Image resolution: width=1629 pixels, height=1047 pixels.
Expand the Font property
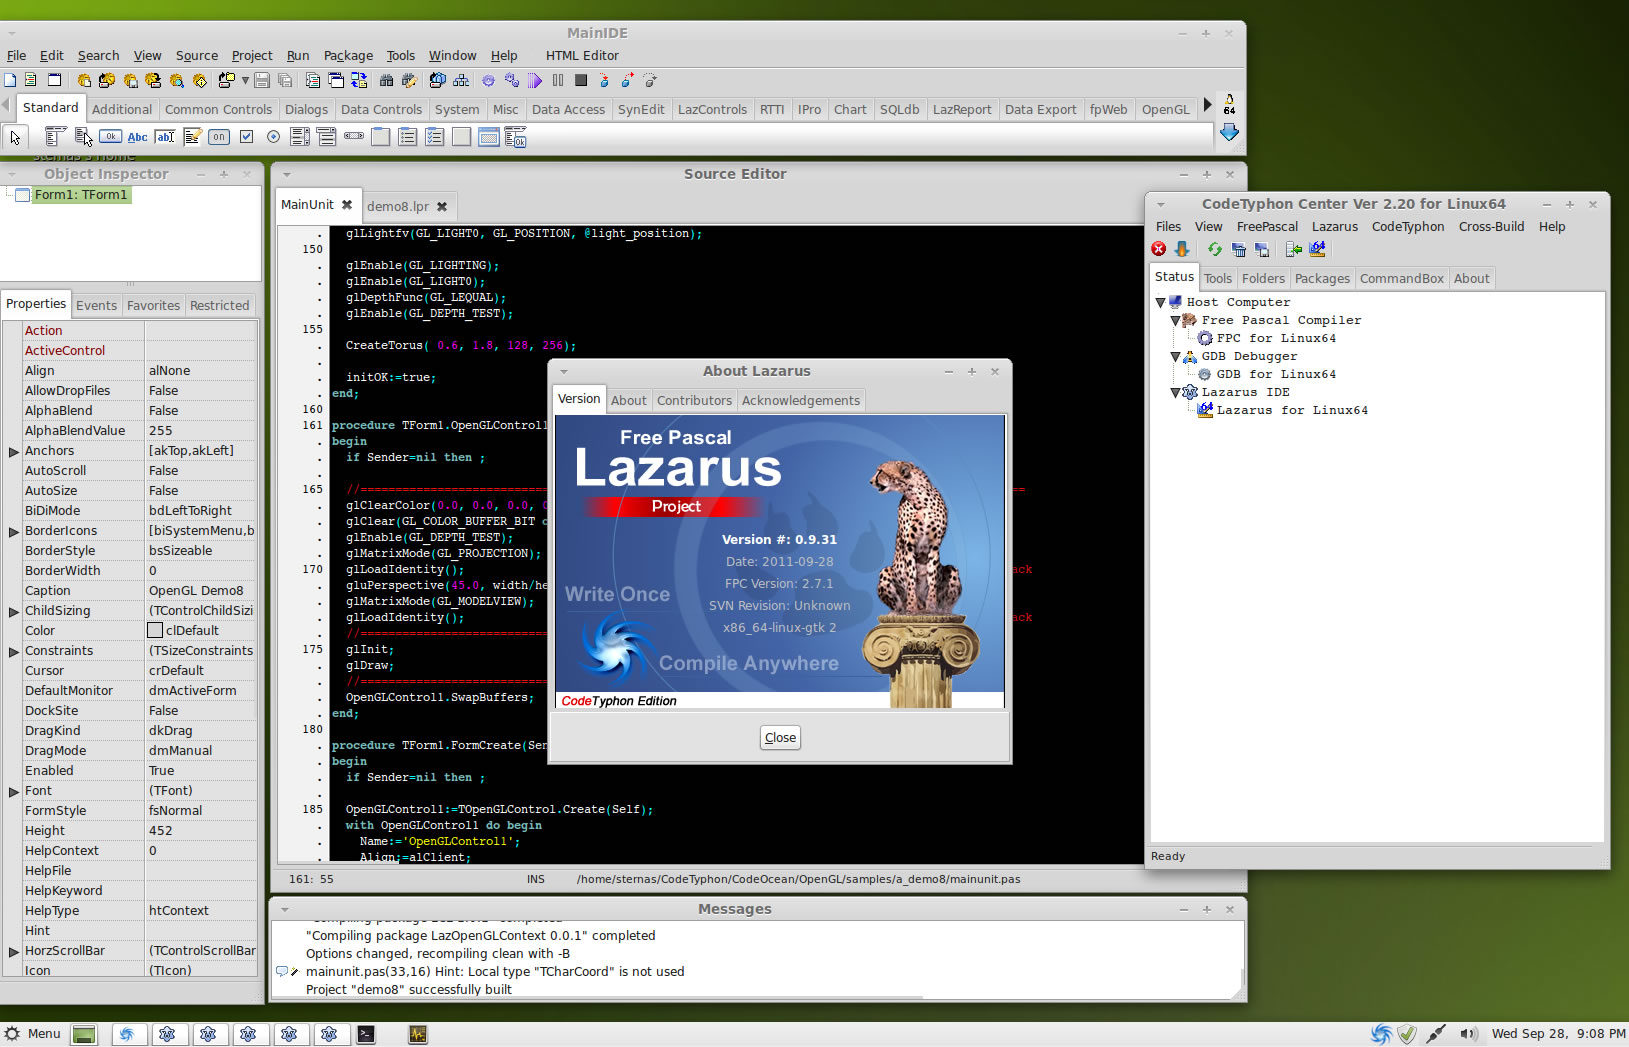pos(14,791)
